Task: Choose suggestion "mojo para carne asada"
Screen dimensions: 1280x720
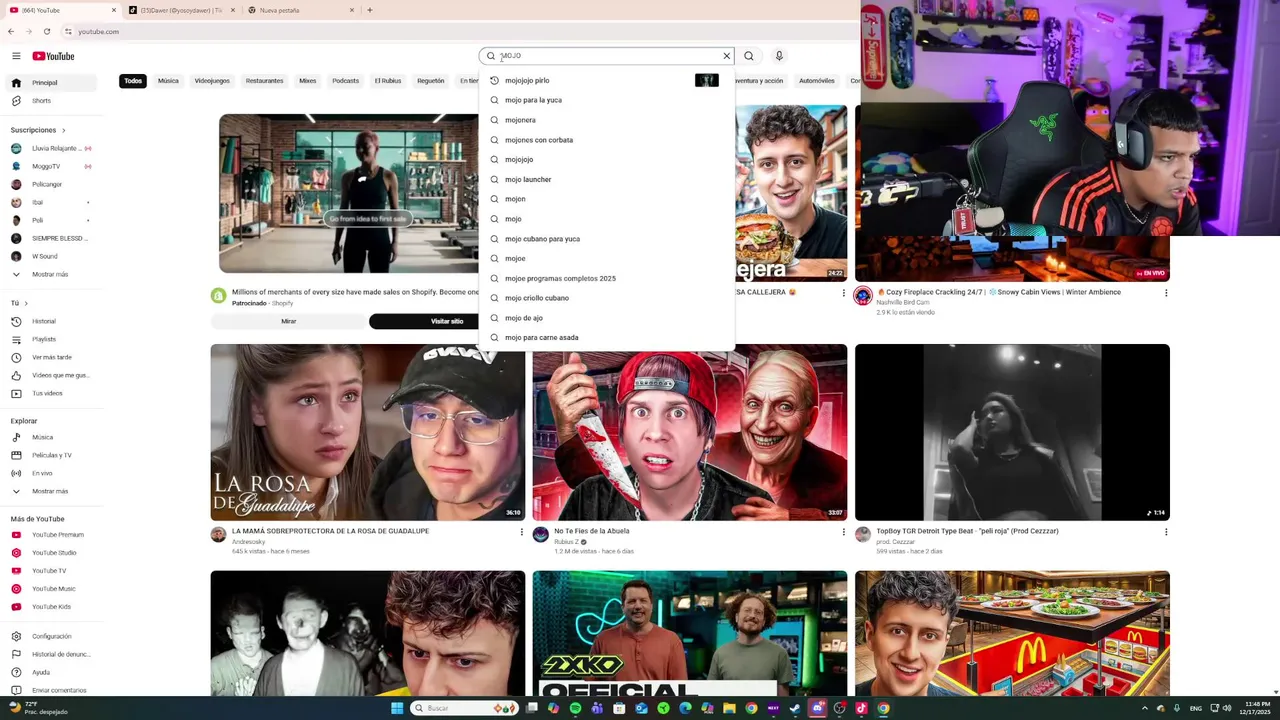Action: click(606, 338)
